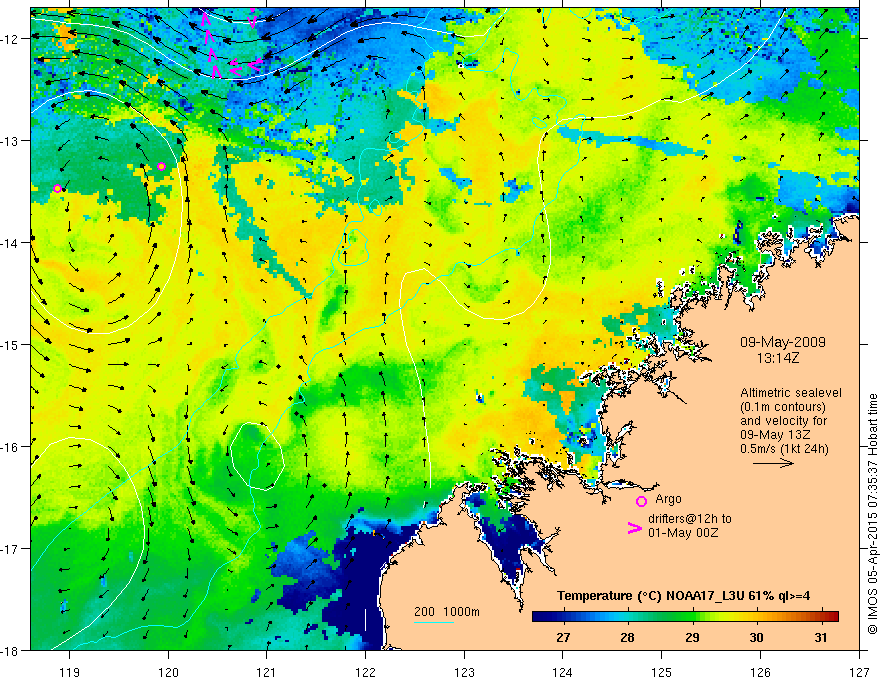
Task: Click the red end of the temperature colorbar
Action: pyautogui.click(x=831, y=616)
